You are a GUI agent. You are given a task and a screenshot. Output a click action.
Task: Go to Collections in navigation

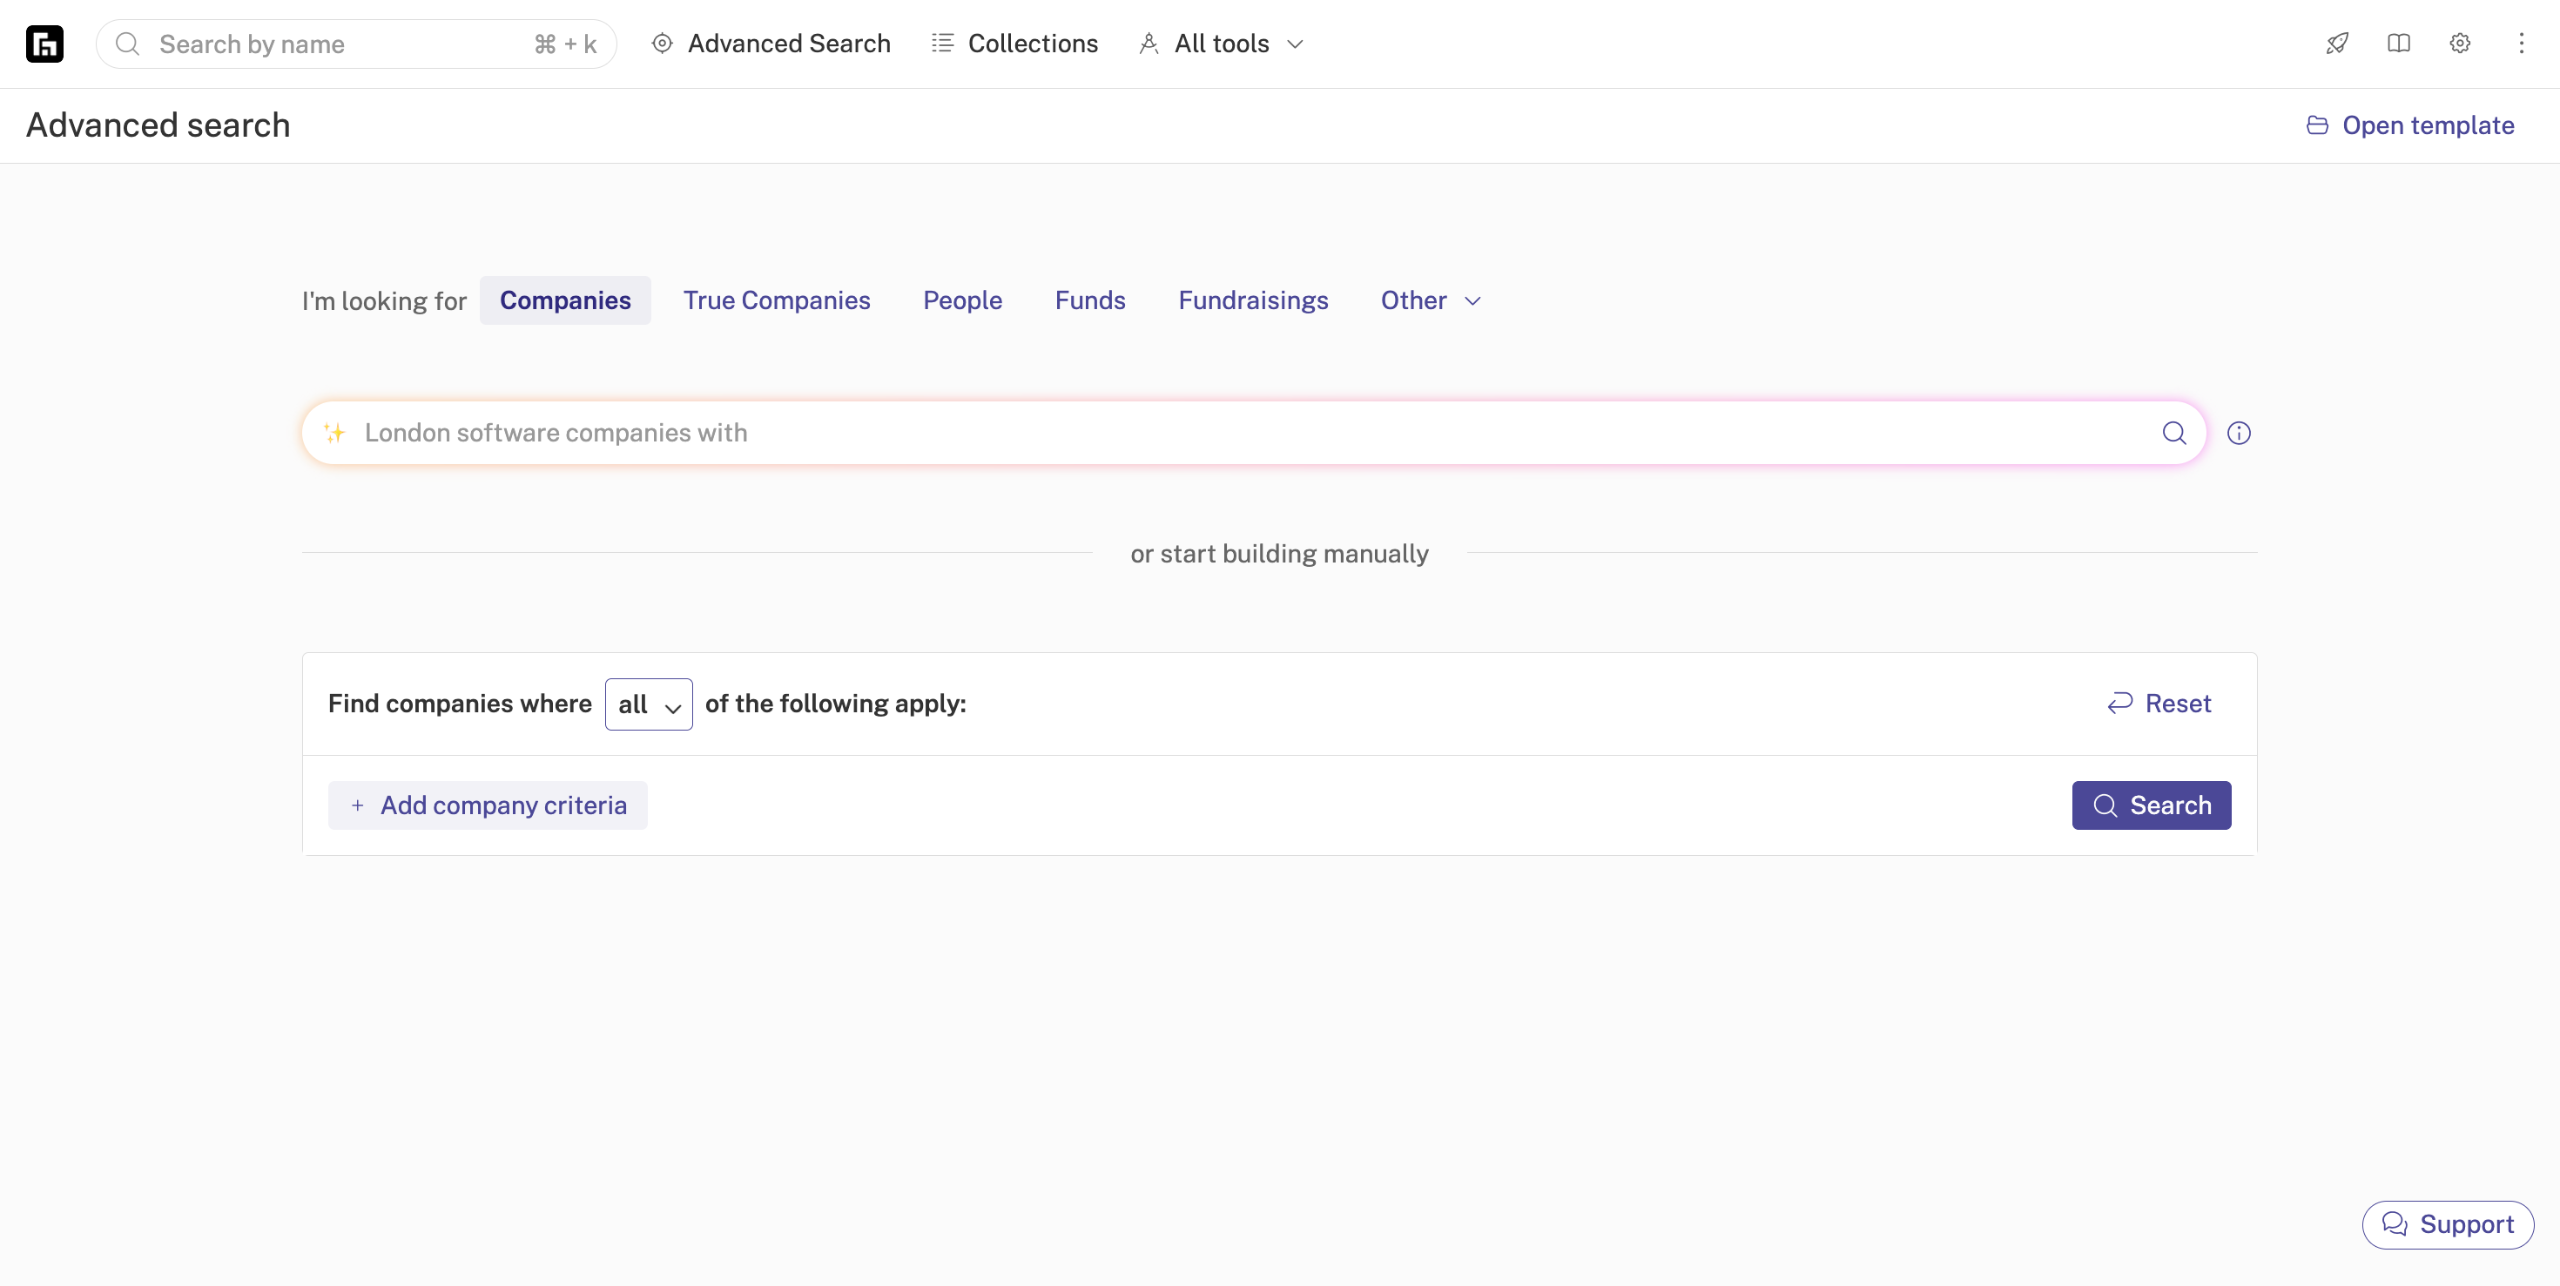1014,44
